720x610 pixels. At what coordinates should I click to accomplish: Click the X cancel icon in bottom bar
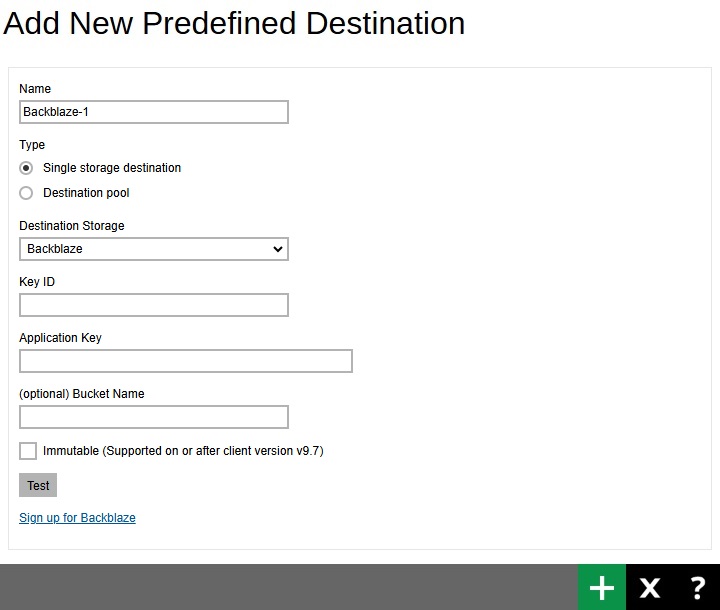coord(650,587)
